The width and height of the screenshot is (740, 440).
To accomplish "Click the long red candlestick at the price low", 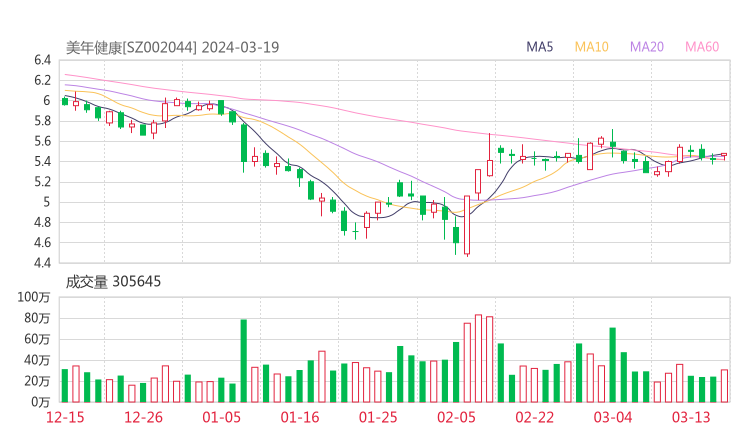I will tap(467, 225).
